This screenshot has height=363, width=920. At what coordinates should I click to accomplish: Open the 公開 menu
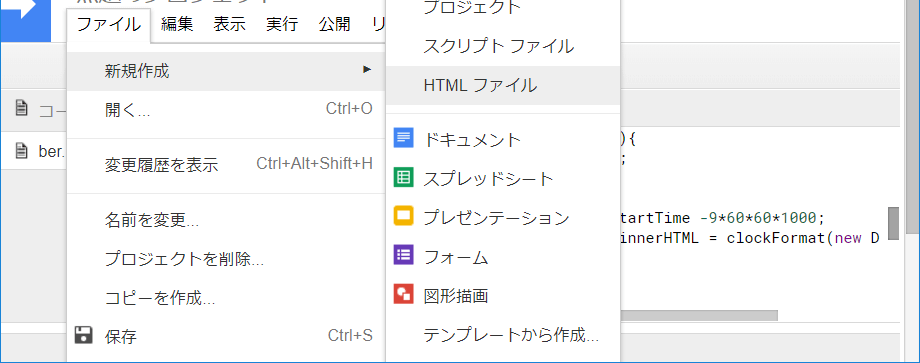click(x=334, y=24)
